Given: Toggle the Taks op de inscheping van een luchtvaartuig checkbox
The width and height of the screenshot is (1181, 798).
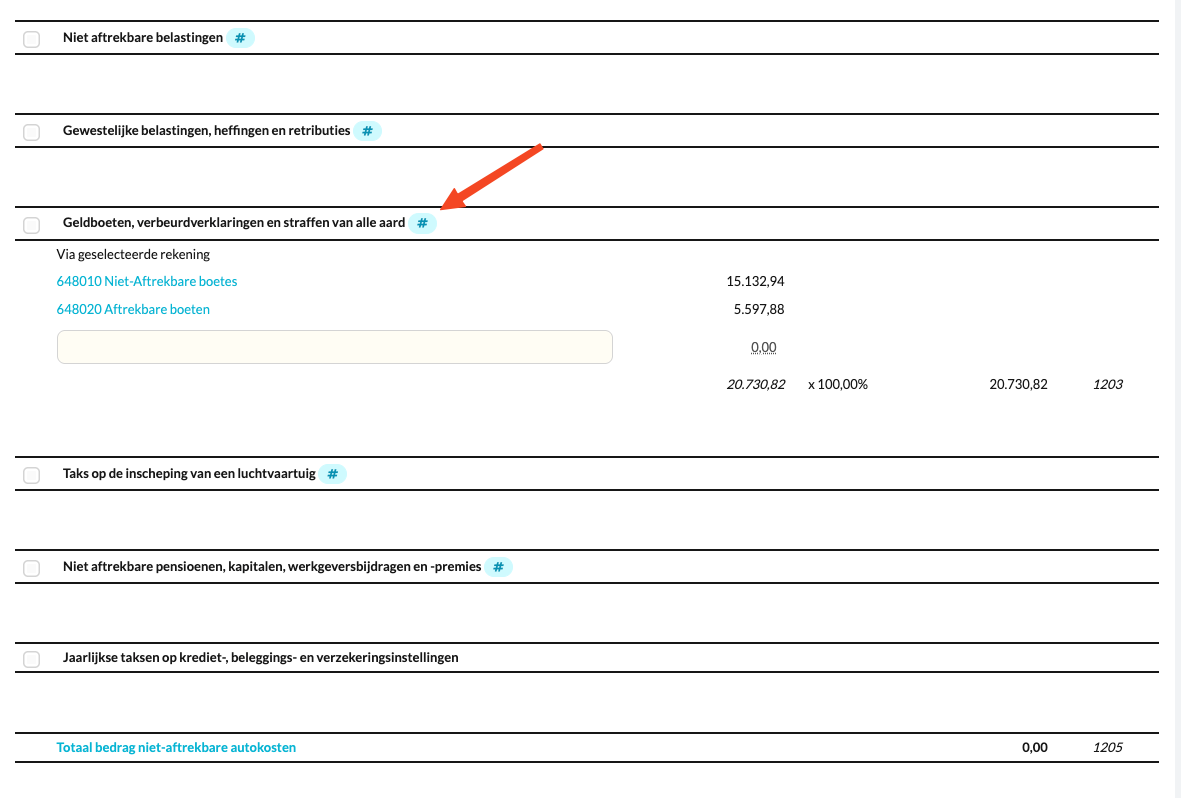Looking at the screenshot, I should (x=32, y=475).
